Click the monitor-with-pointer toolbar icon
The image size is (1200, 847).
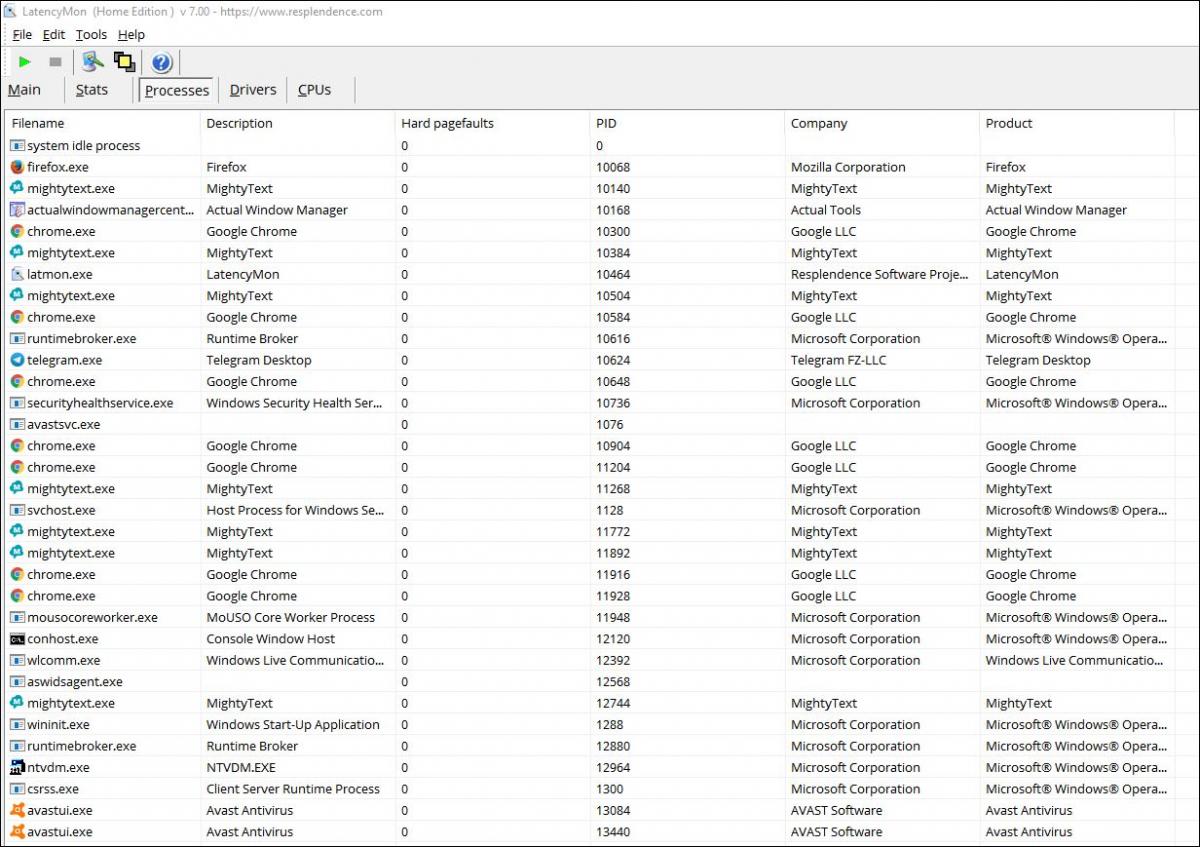[93, 62]
